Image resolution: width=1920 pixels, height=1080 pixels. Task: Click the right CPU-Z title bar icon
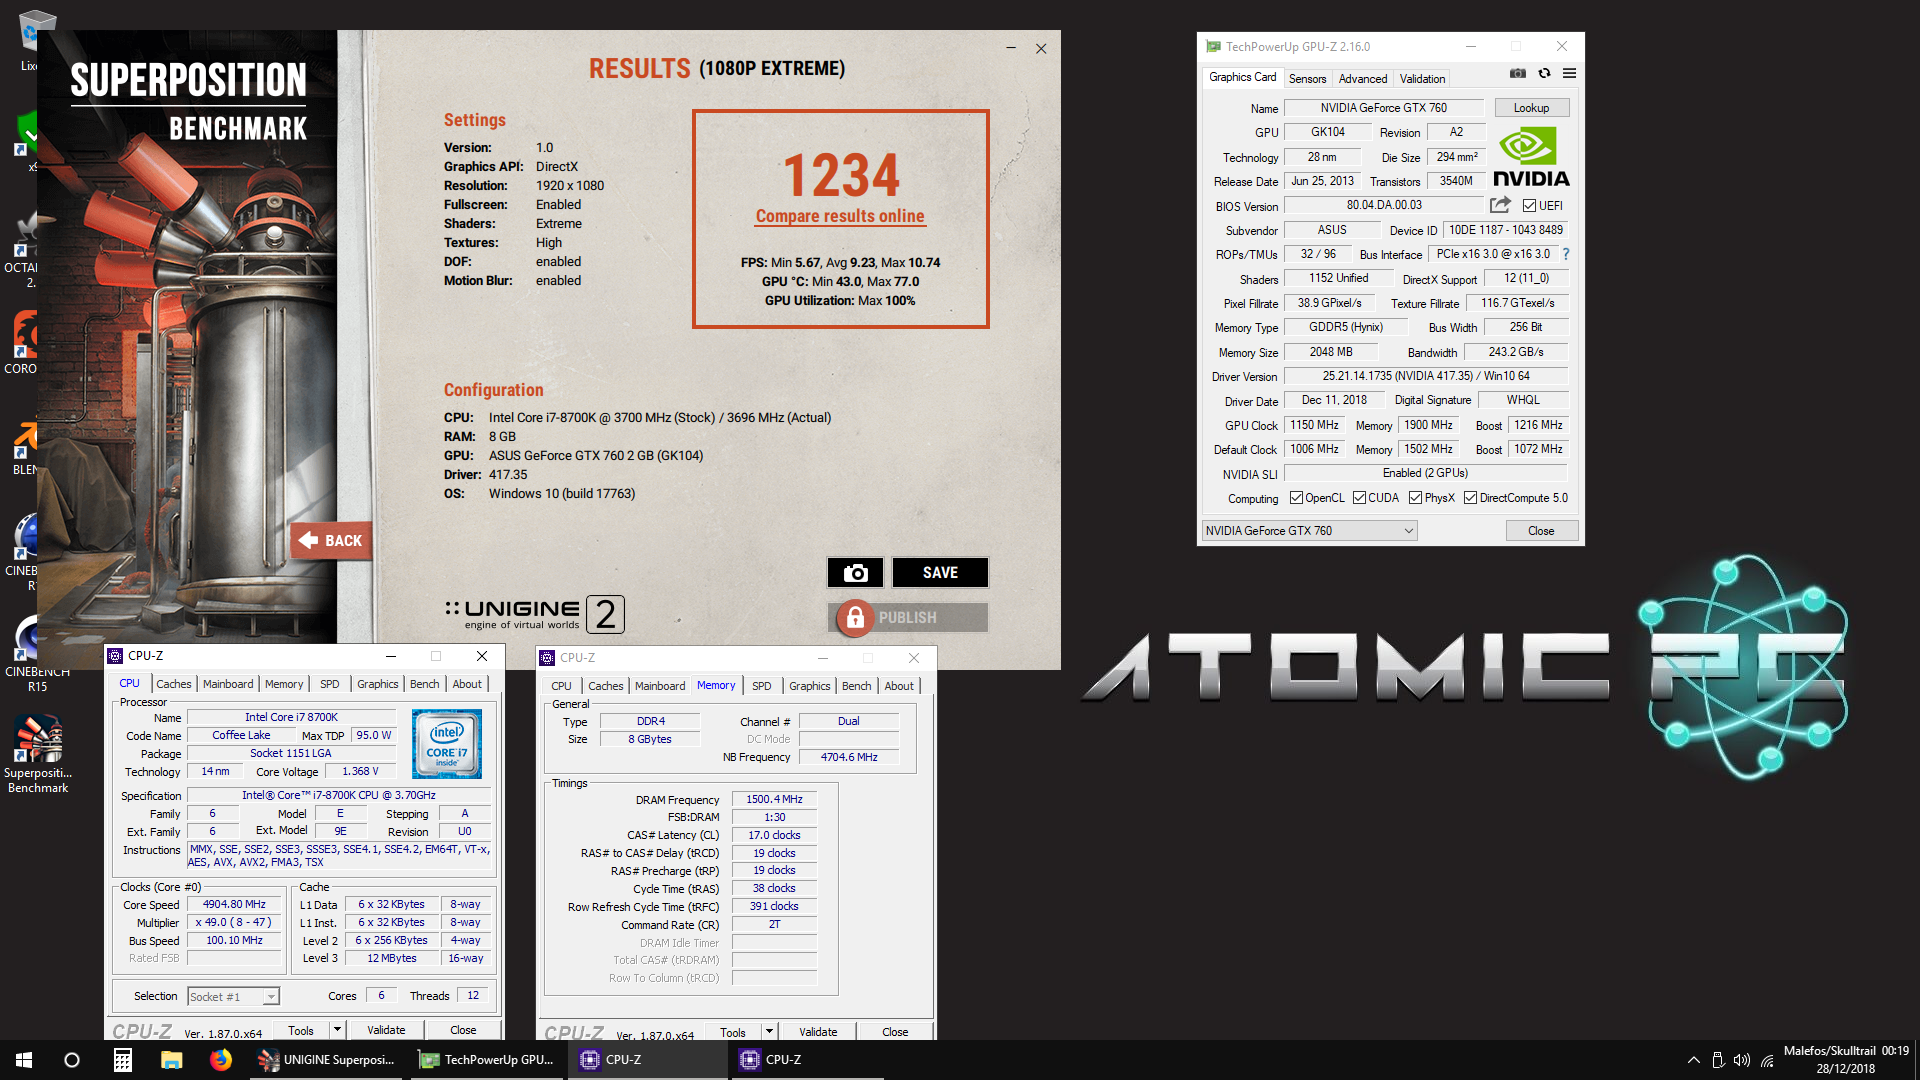point(547,658)
